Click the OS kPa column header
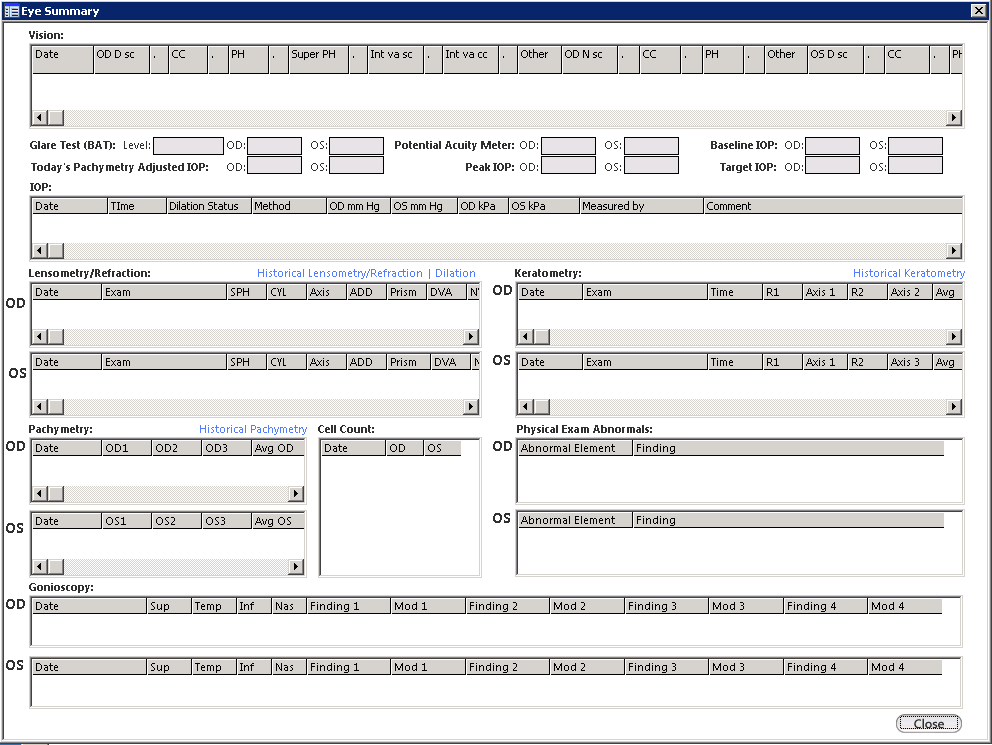This screenshot has height=745, width=992. (544, 206)
